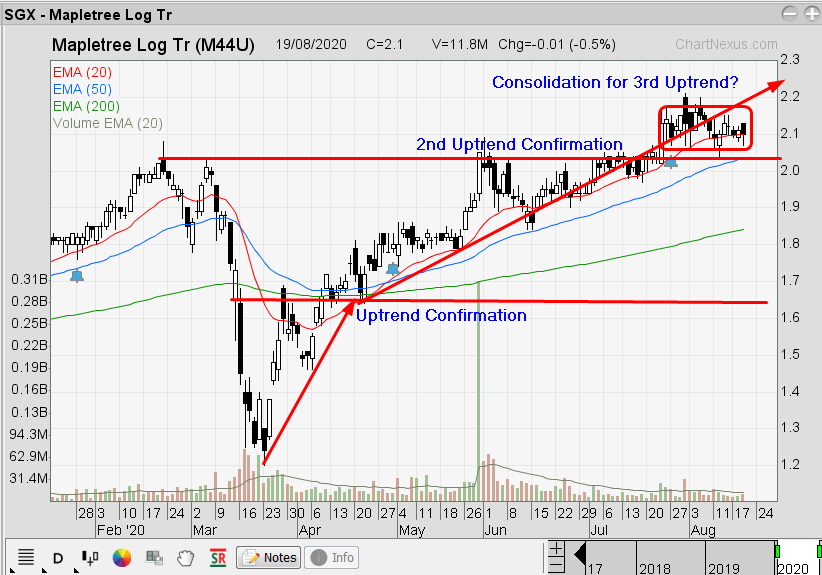Click the 0.31B volume axis label
Image resolution: width=822 pixels, height=575 pixels.
pos(29,279)
